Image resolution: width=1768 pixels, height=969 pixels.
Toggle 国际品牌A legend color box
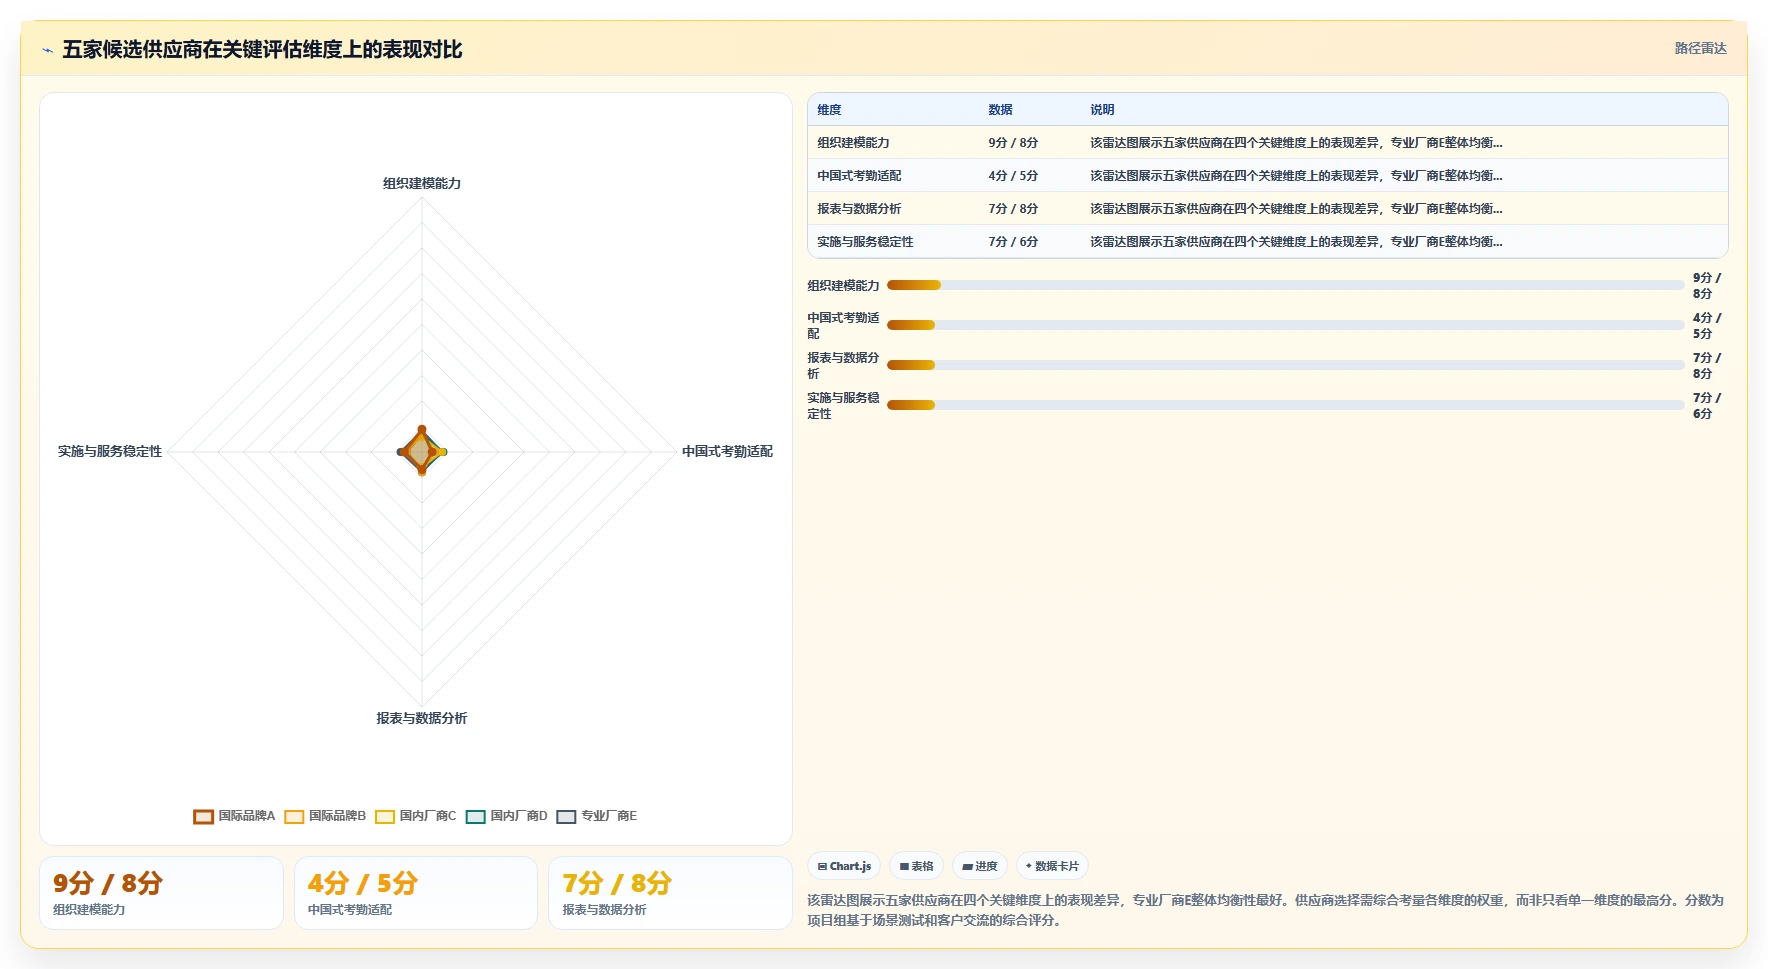(203, 816)
